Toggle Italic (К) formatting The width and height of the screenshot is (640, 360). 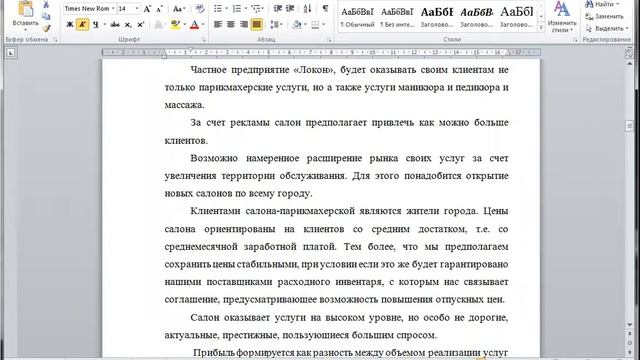click(x=82, y=25)
